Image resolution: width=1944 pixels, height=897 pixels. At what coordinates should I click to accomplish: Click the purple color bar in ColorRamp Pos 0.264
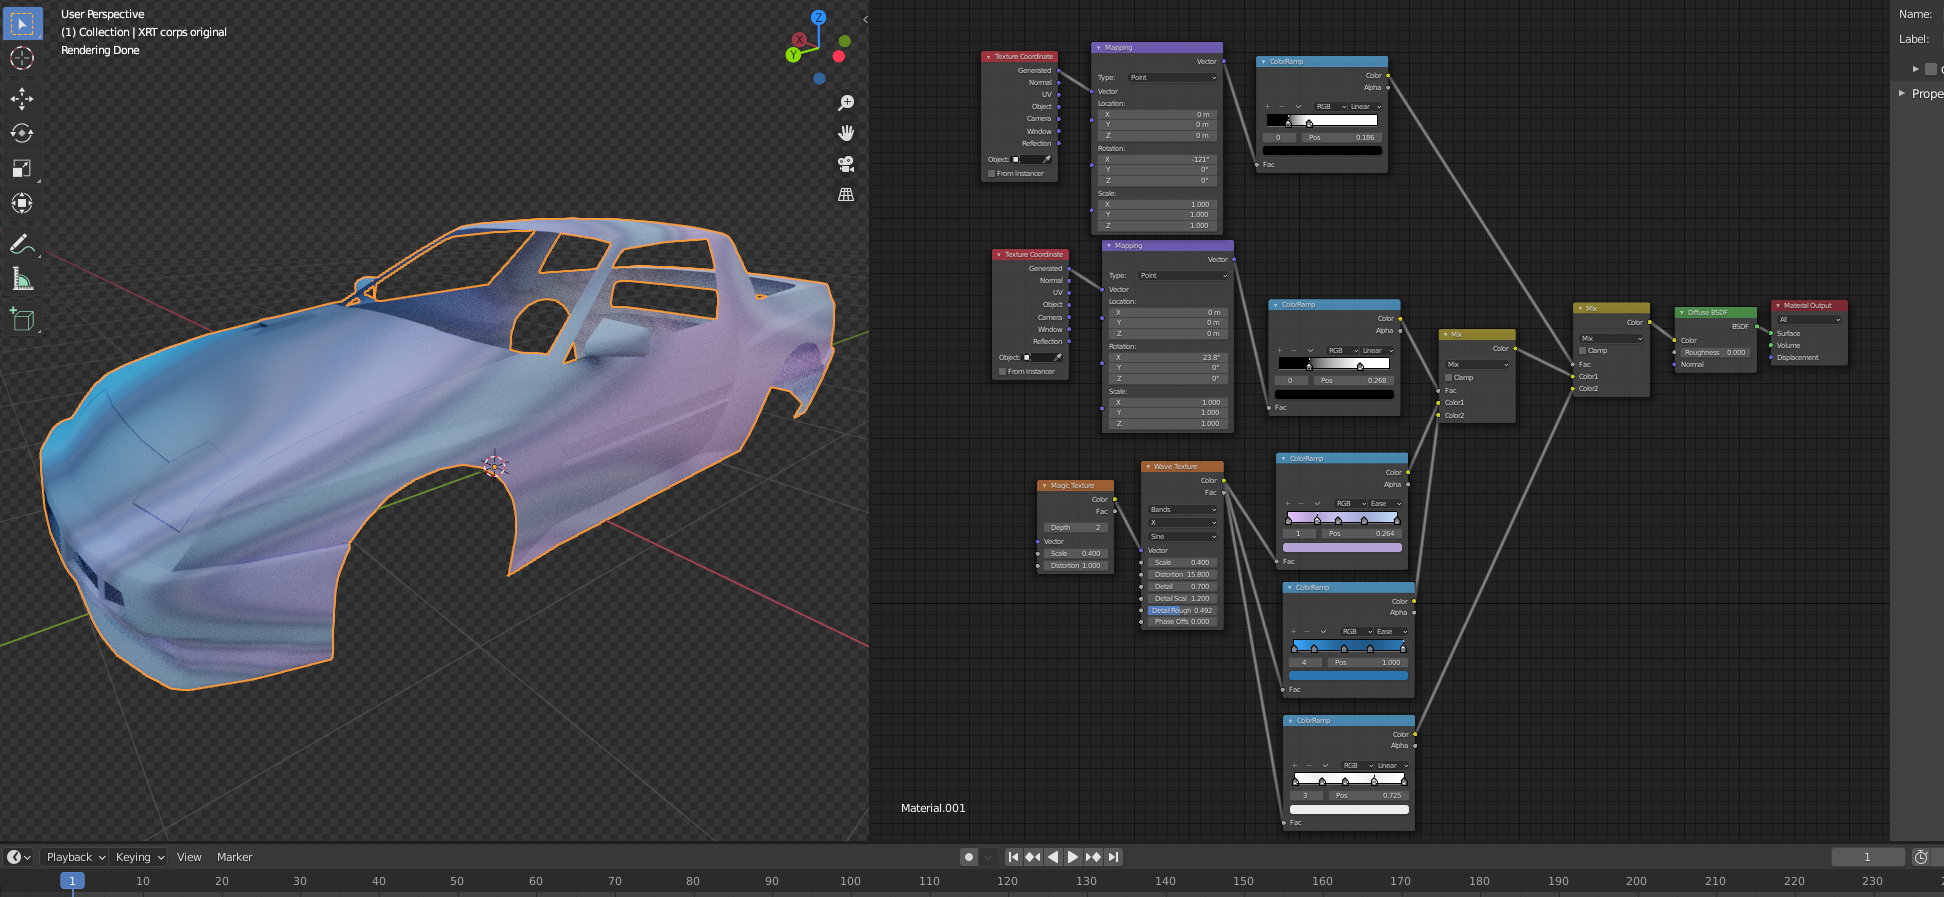pos(1342,548)
